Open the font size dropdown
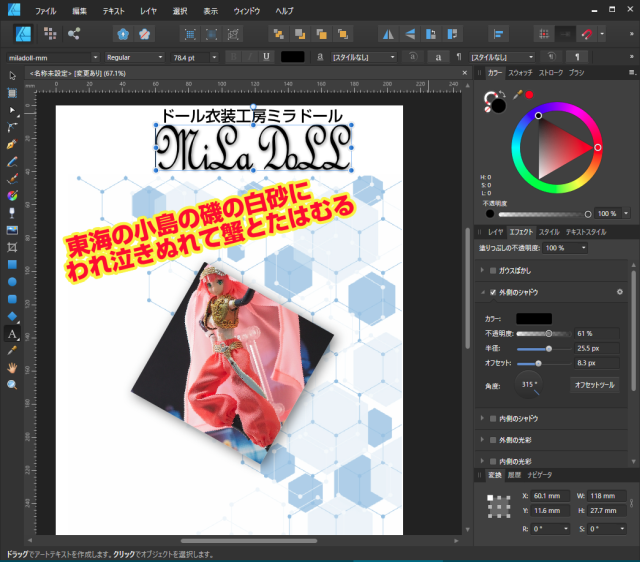This screenshot has width=640, height=562. (x=214, y=57)
